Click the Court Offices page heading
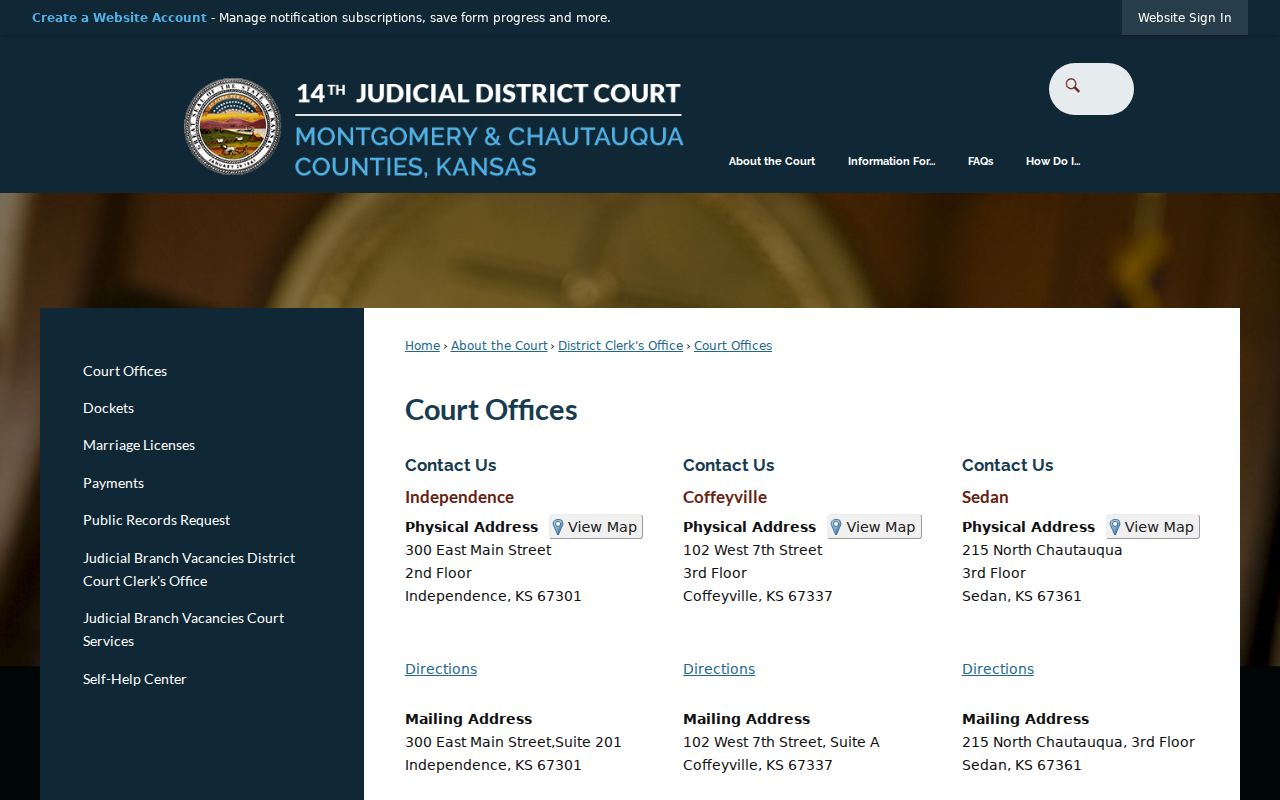This screenshot has width=1280, height=800. (491, 410)
